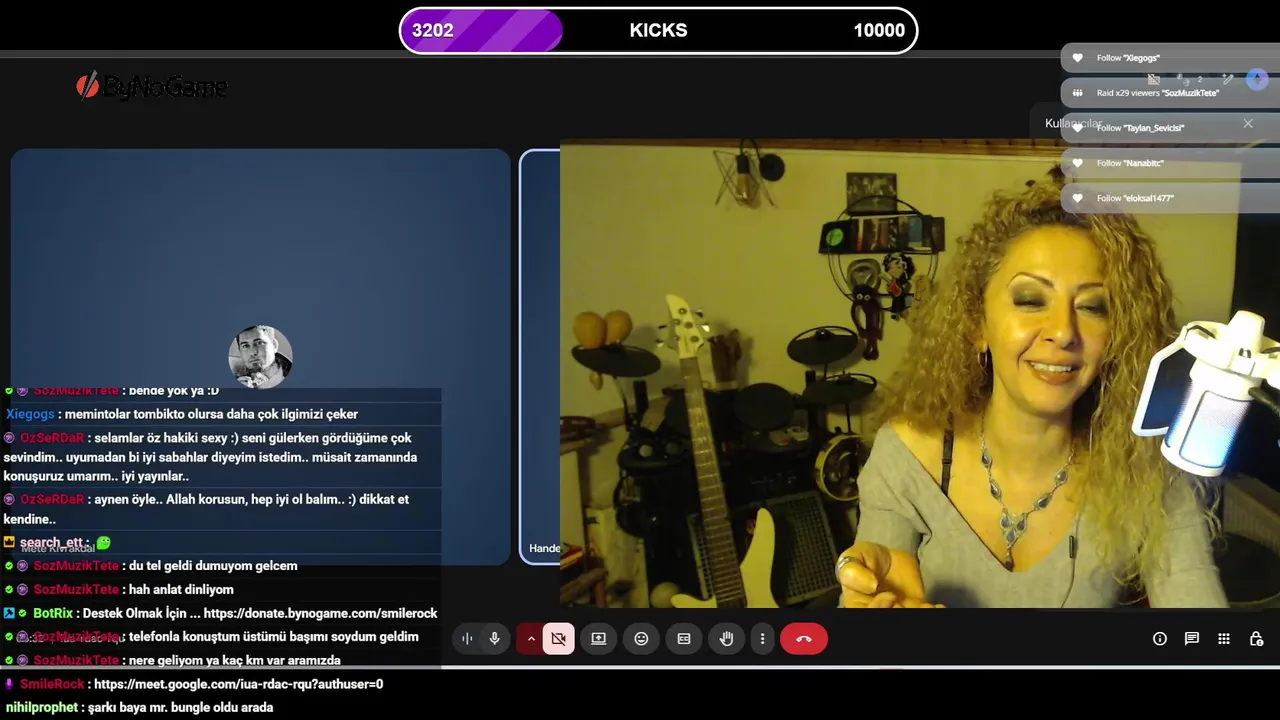Click the pen with sparkle effects icon
Image resolution: width=1280 pixels, height=720 pixels.
[1228, 79]
